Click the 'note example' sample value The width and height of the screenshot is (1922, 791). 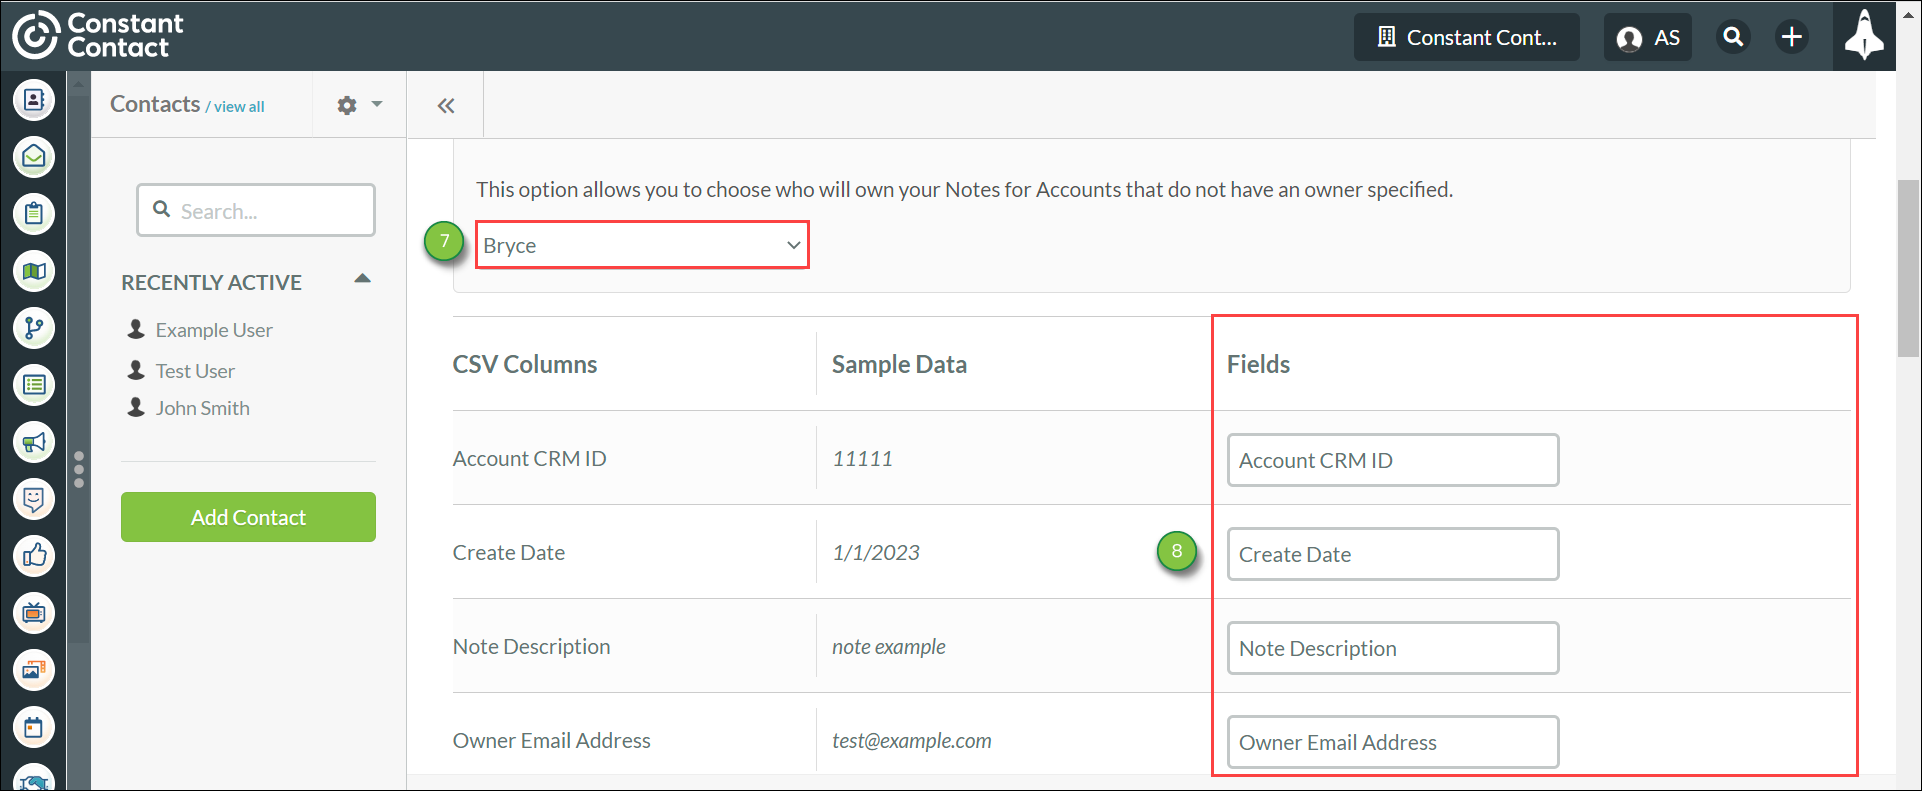pos(889,646)
